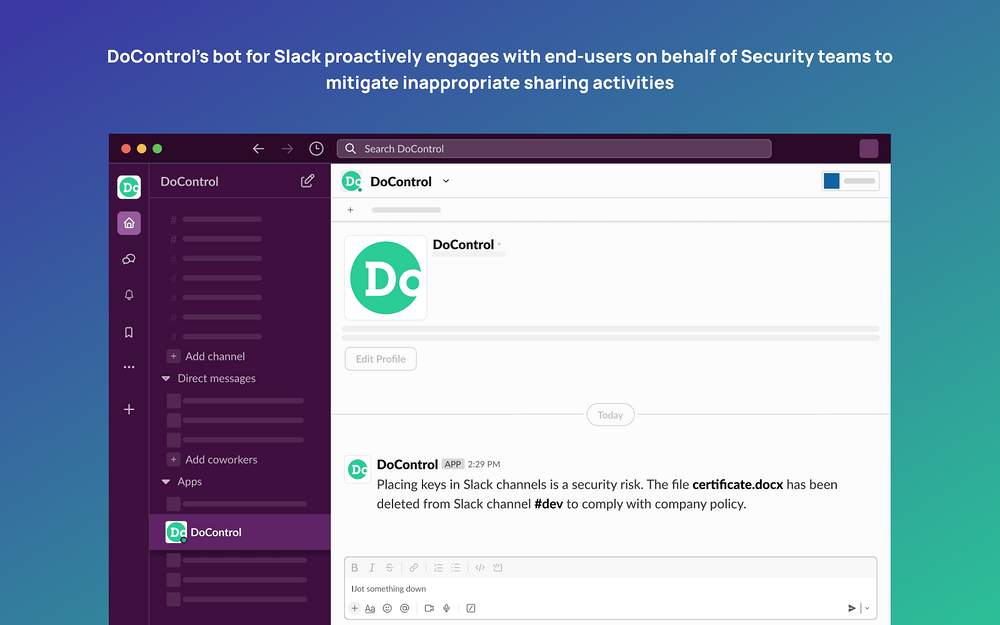Open the Activity bell icon
This screenshot has height=625, width=1000.
click(129, 295)
